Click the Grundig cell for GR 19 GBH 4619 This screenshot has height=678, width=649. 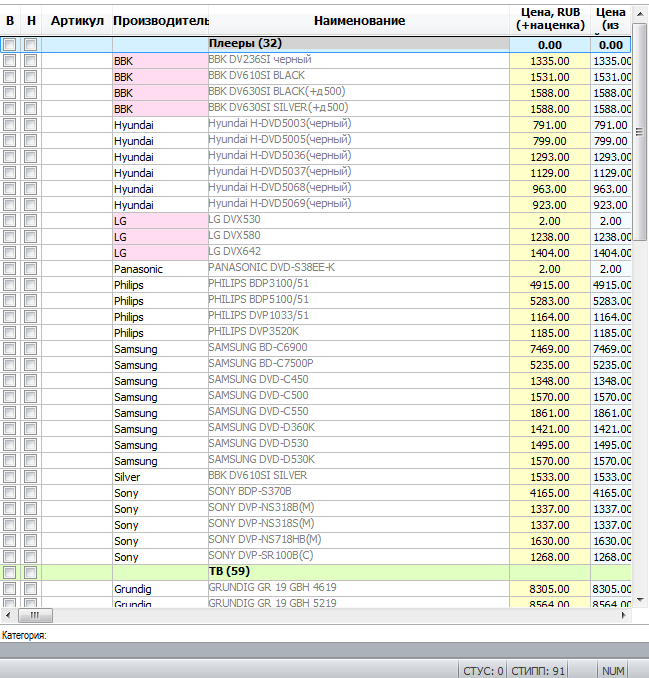point(160,588)
